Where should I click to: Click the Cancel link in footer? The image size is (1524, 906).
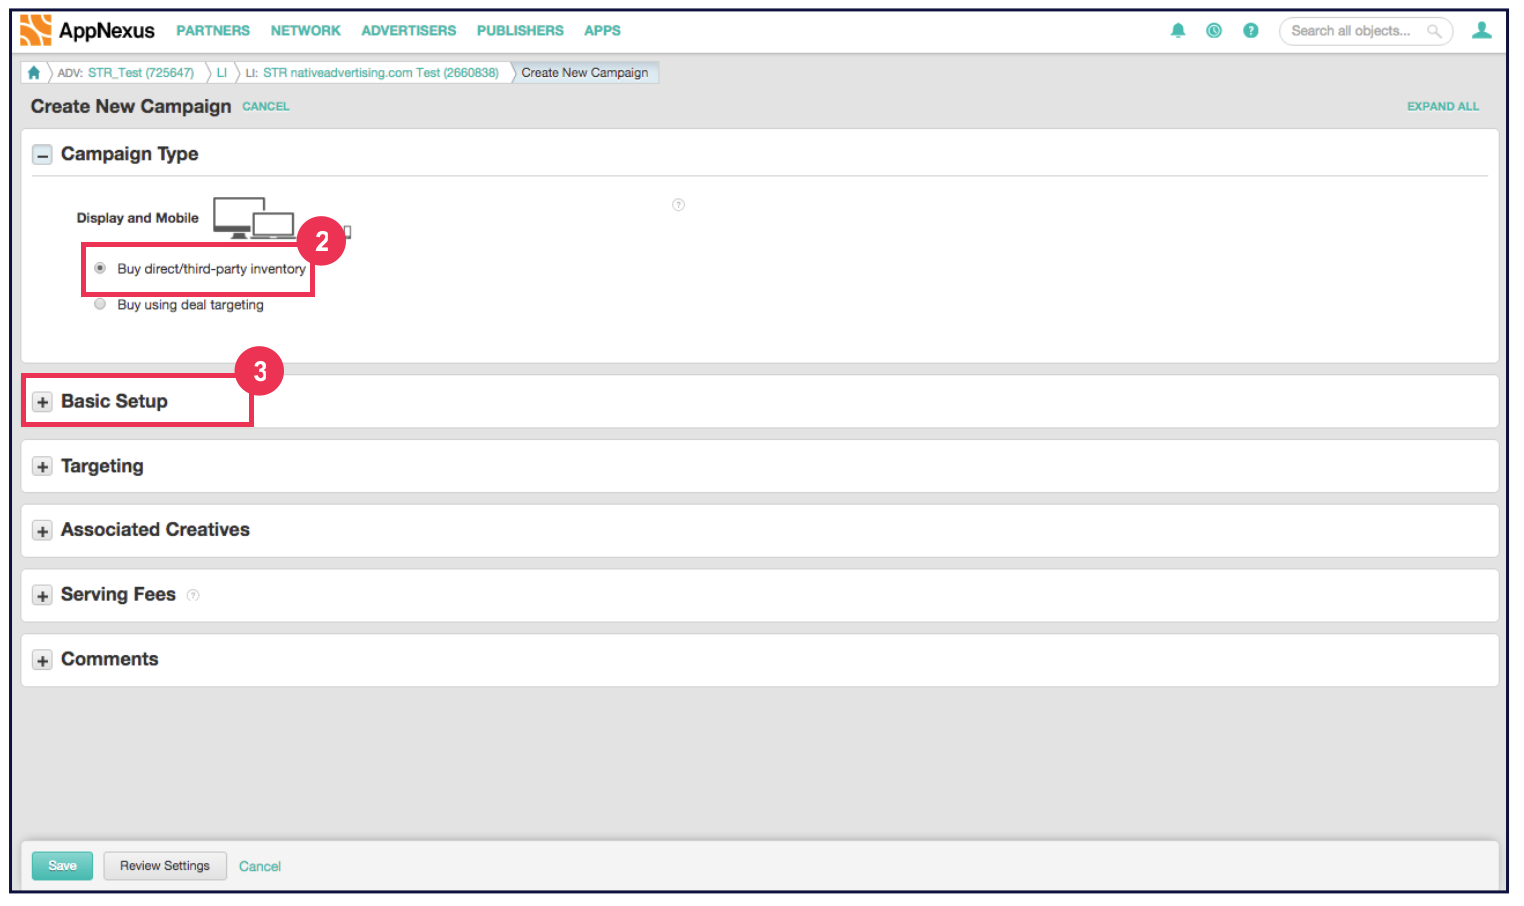(x=260, y=867)
